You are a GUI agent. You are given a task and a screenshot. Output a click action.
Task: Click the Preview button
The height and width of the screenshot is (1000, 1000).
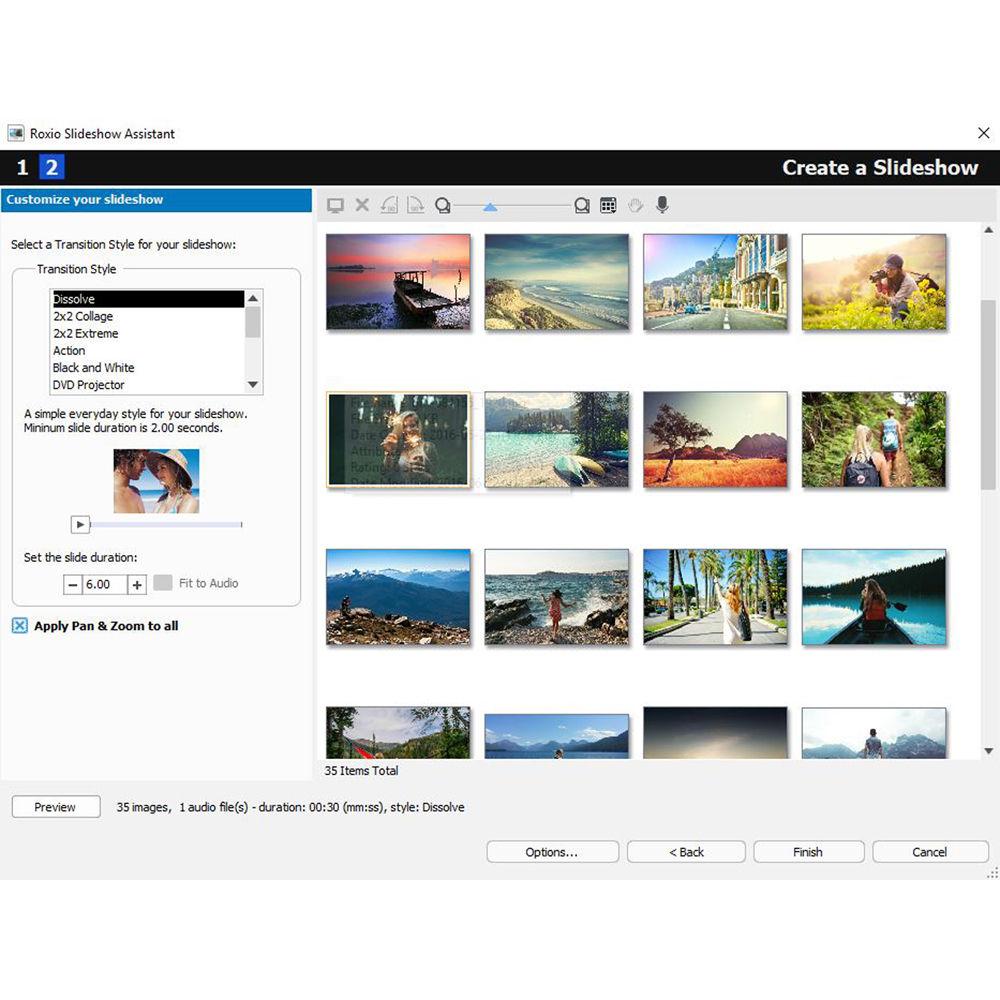55,807
